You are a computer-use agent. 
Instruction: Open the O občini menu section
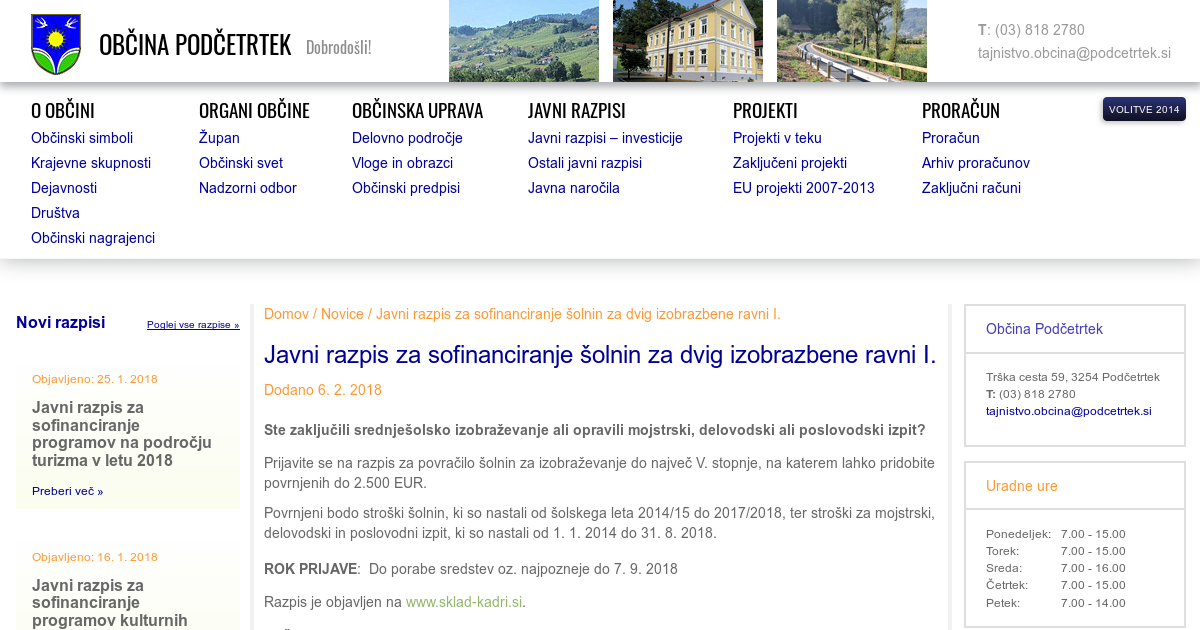click(x=63, y=111)
